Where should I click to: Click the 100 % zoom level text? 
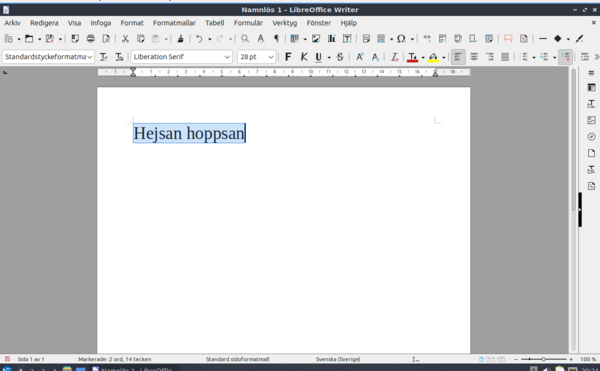(x=588, y=359)
